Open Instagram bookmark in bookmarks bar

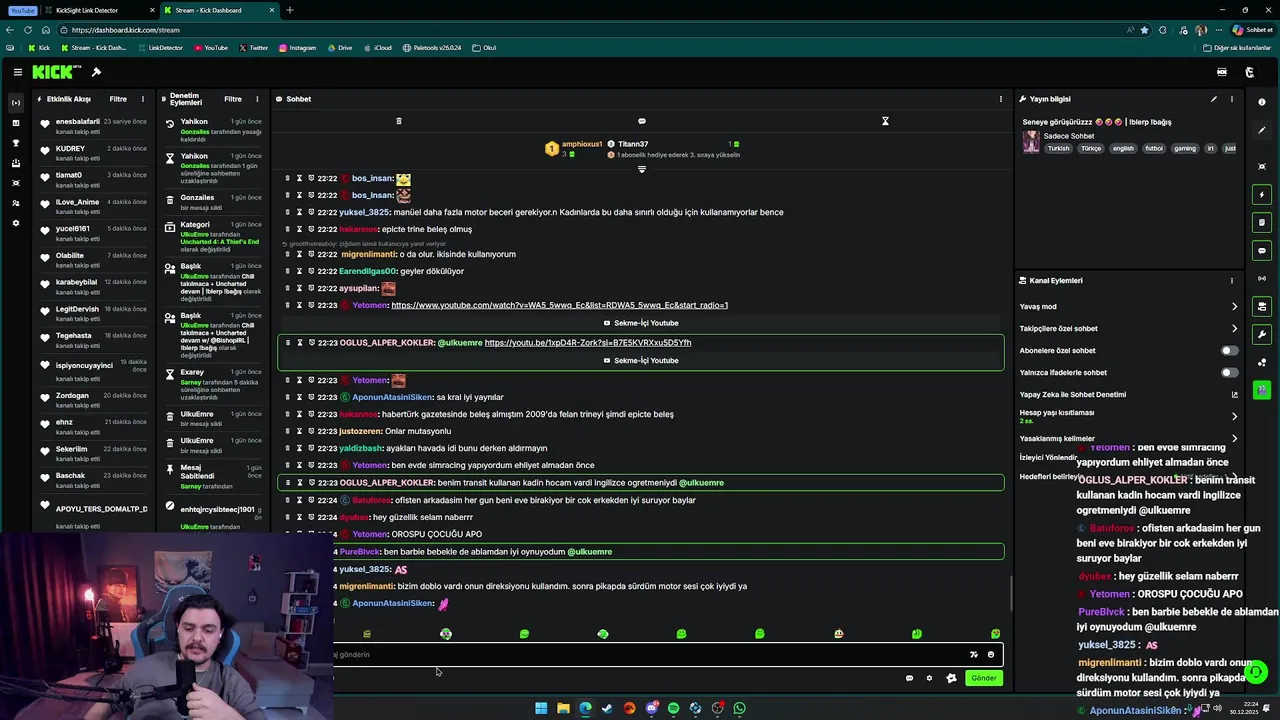pyautogui.click(x=297, y=48)
